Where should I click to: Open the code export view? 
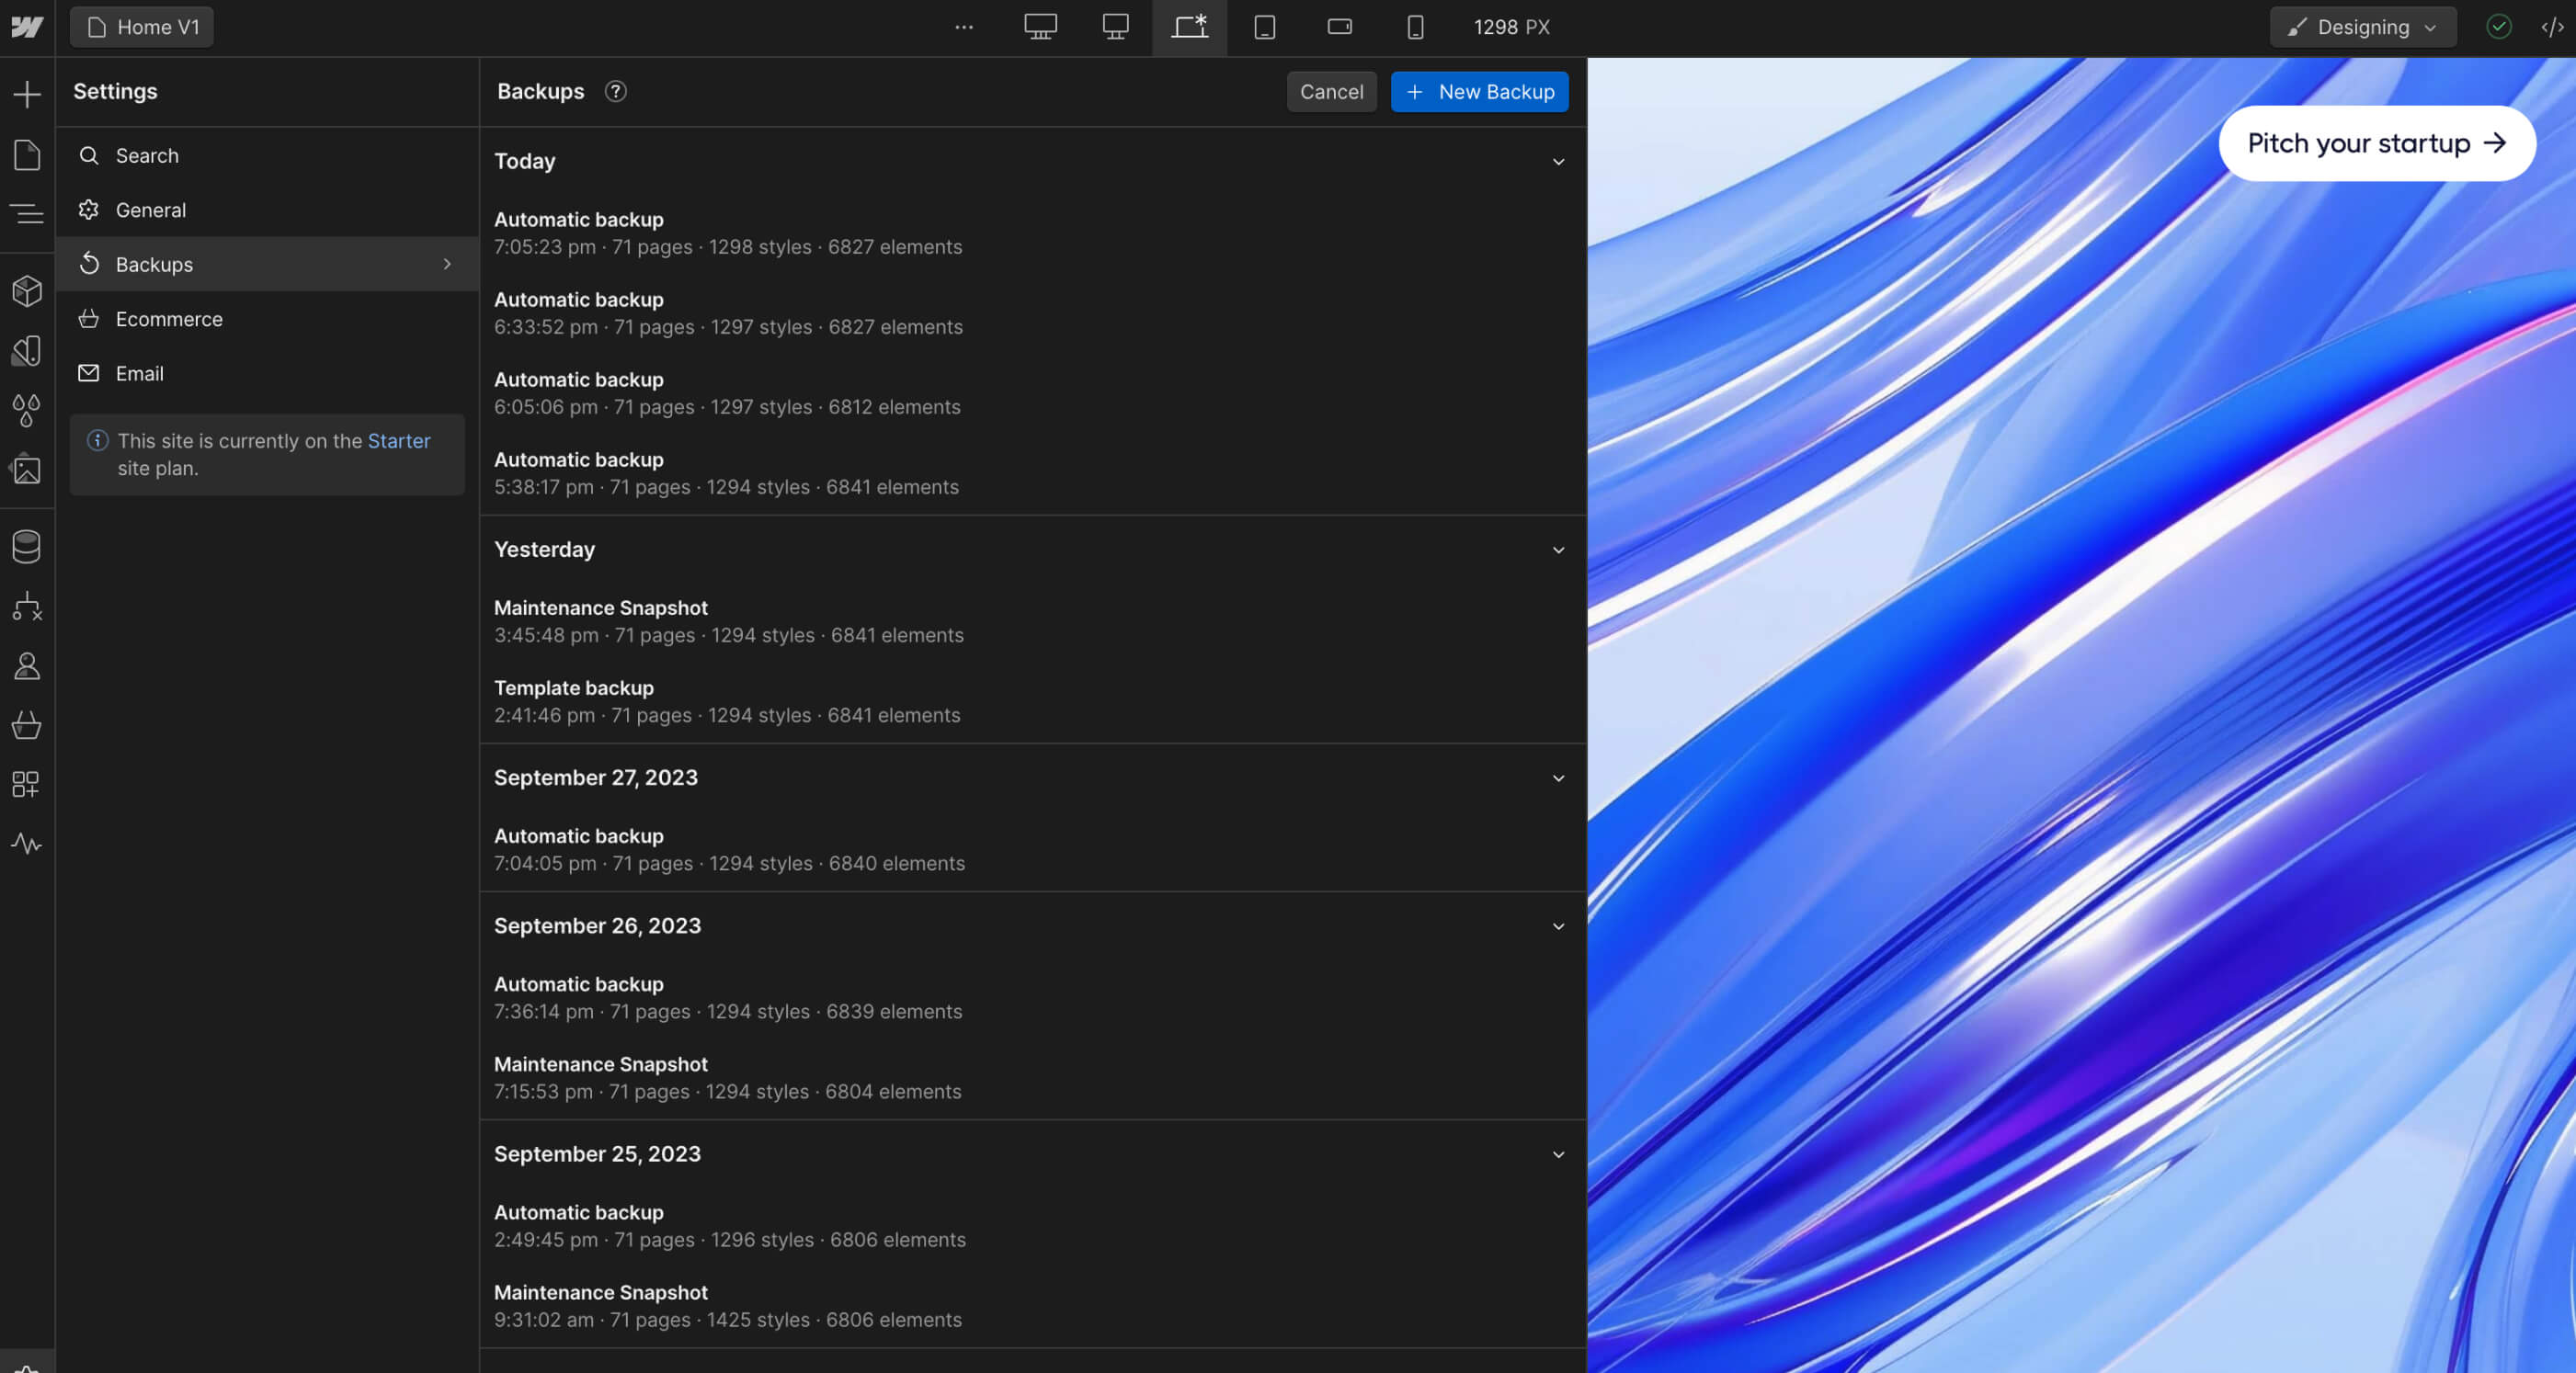pyautogui.click(x=2551, y=27)
